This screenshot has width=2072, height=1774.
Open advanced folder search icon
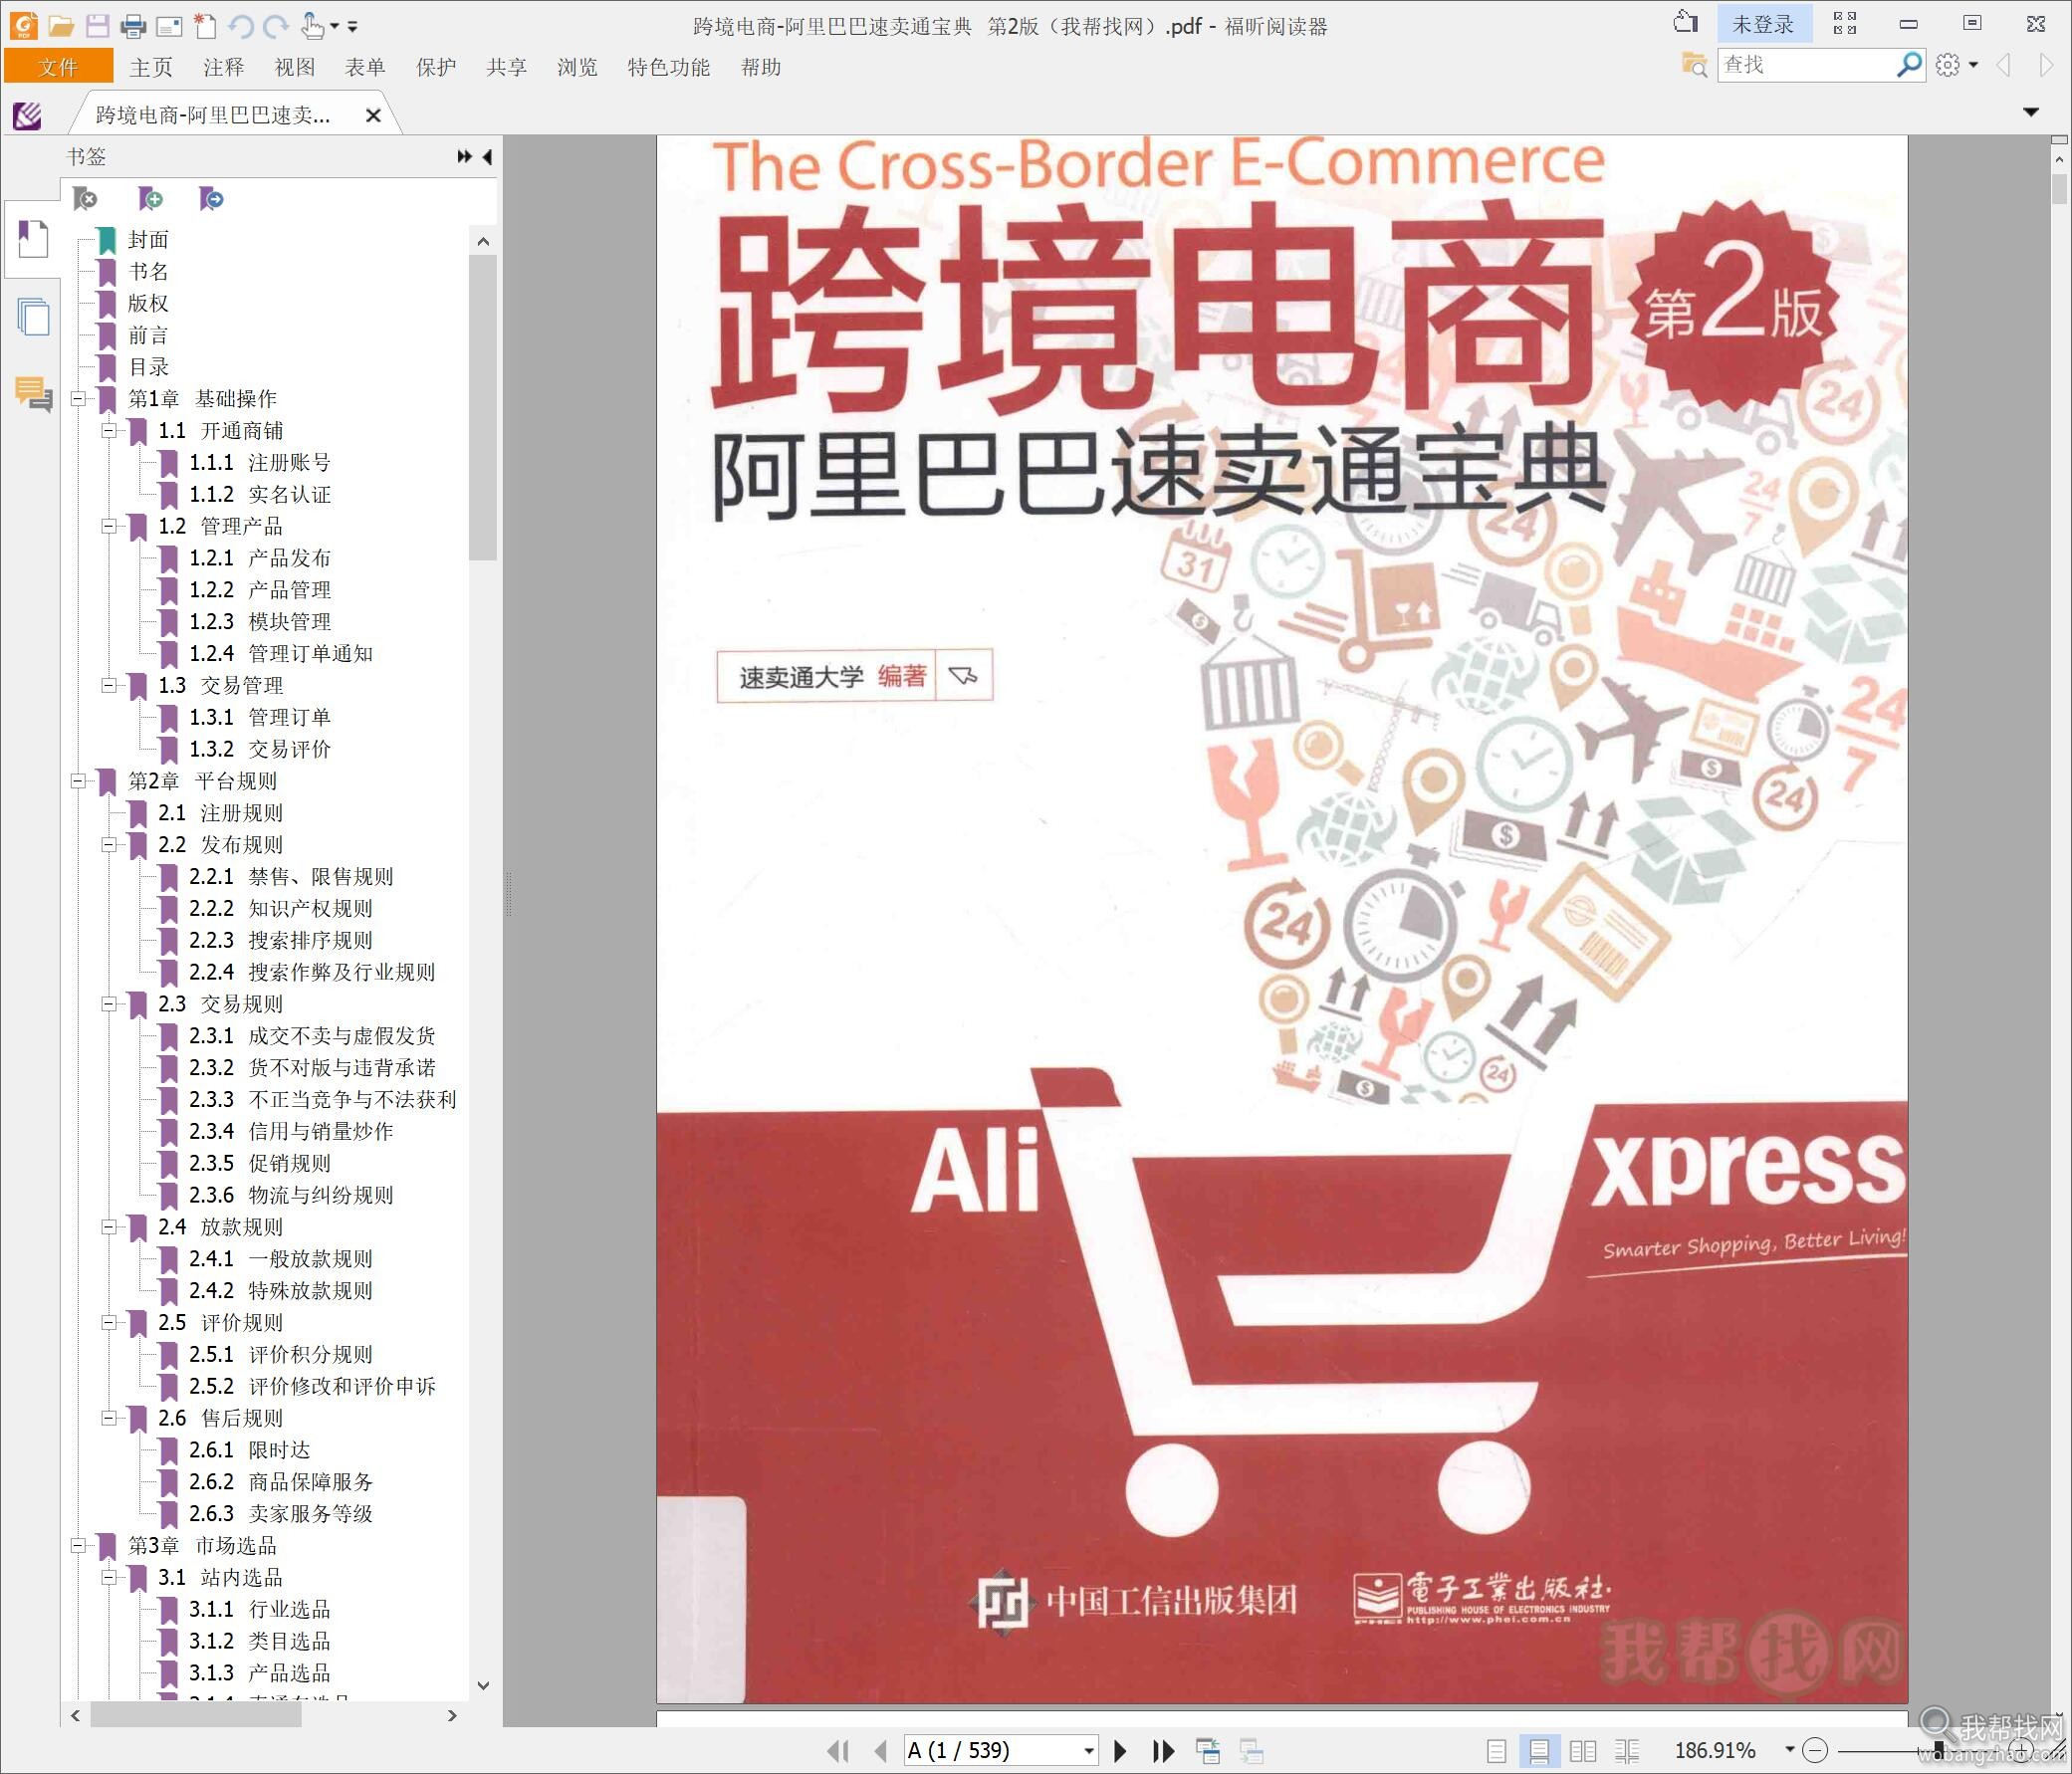pyautogui.click(x=1694, y=65)
